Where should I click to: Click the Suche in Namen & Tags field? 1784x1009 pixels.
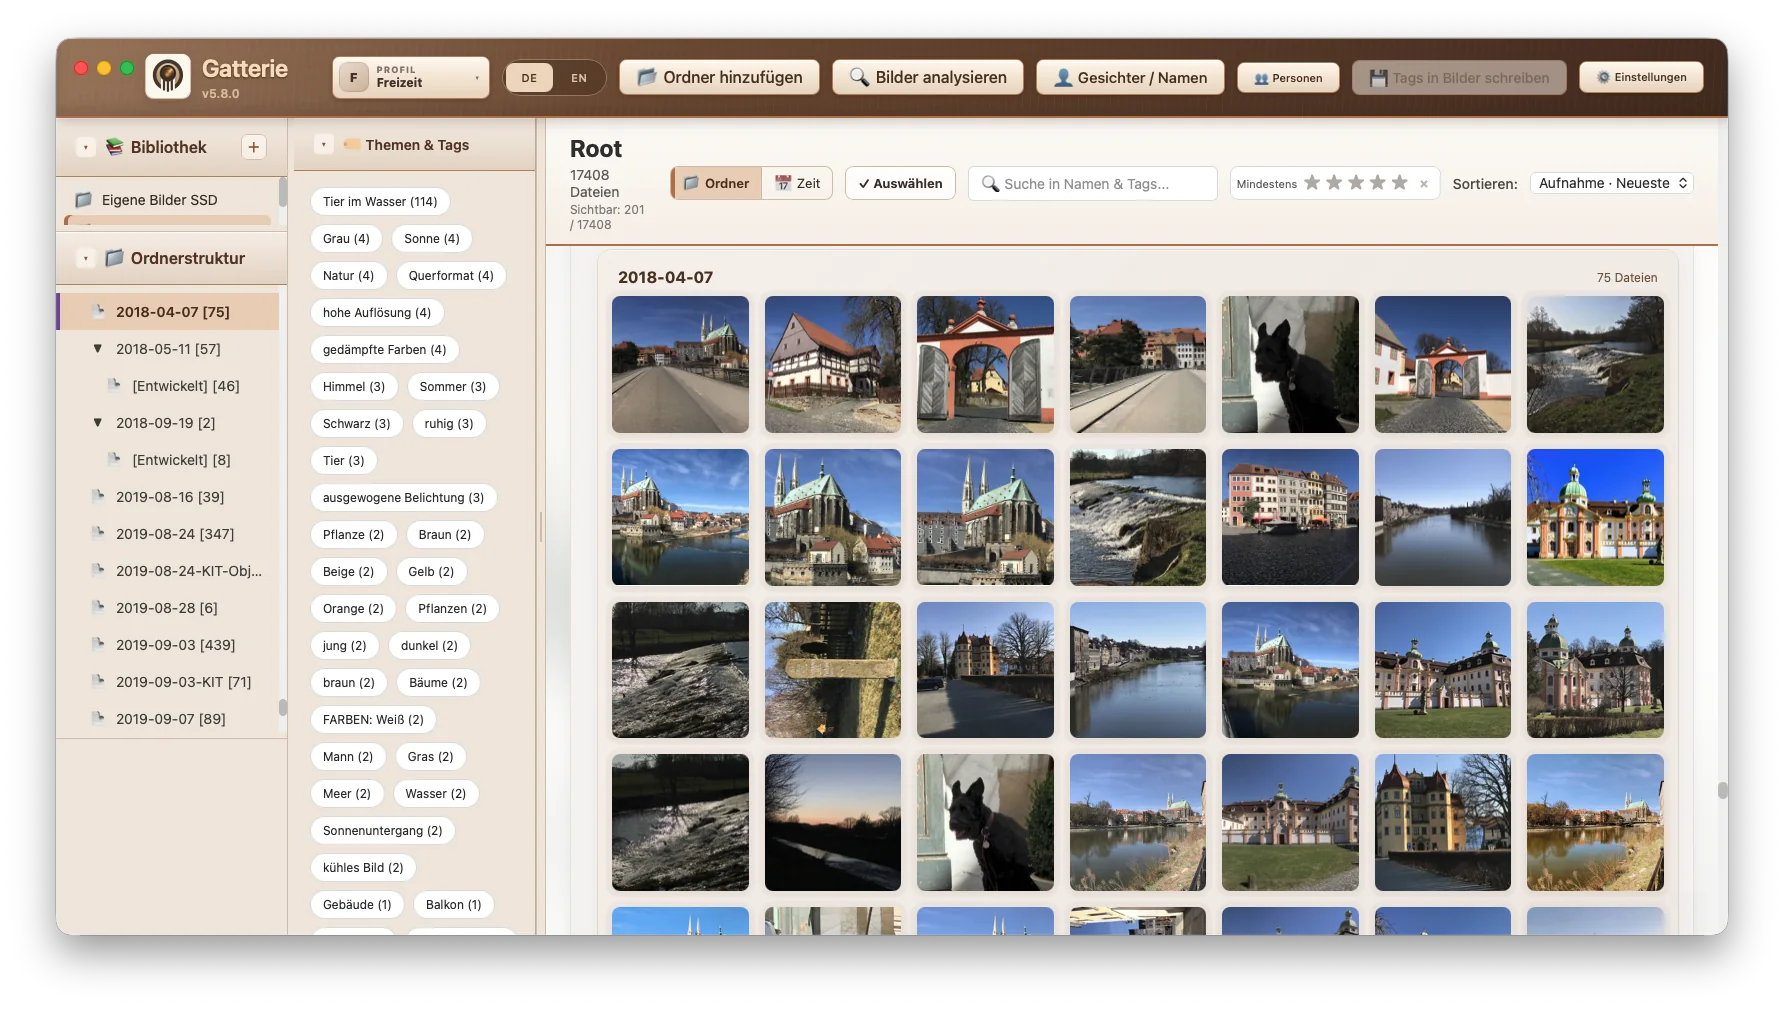point(1093,183)
